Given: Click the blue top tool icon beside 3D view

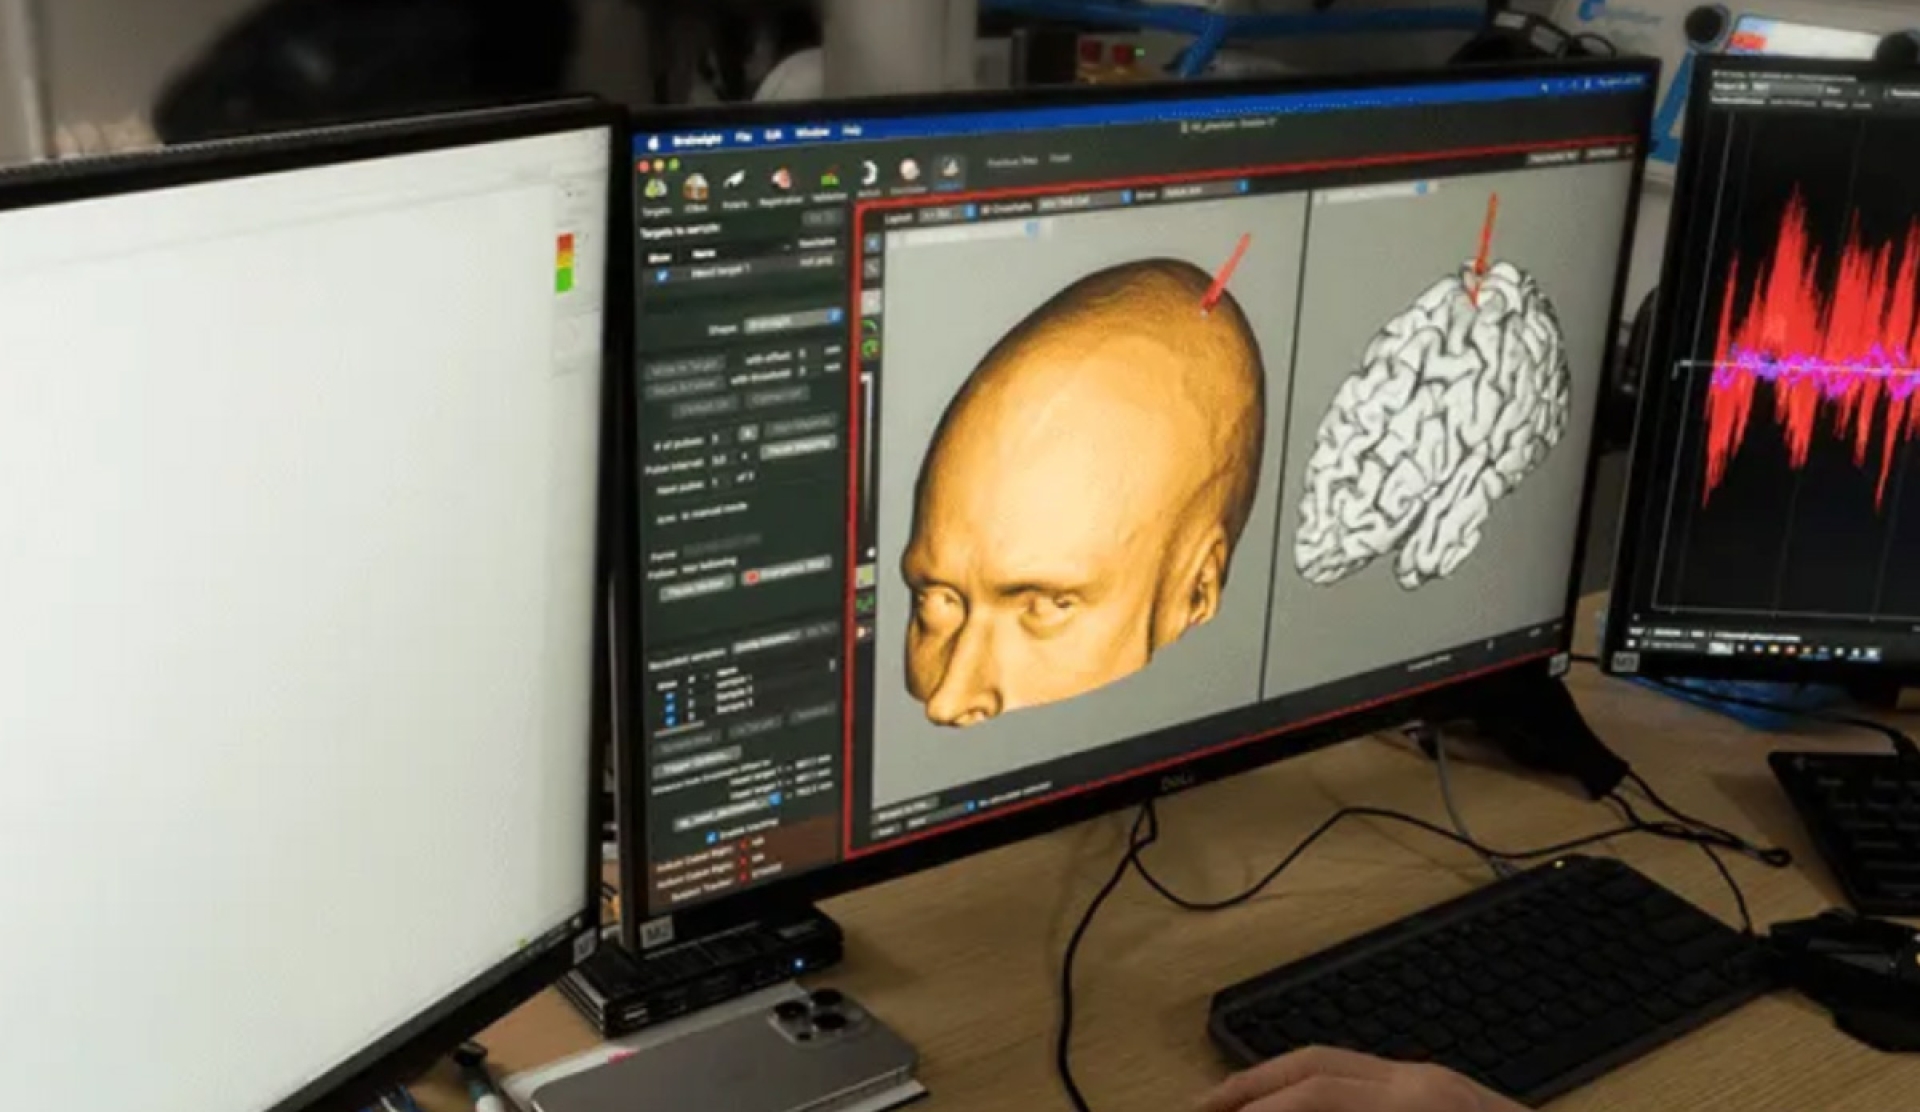Looking at the screenshot, I should click(873, 243).
